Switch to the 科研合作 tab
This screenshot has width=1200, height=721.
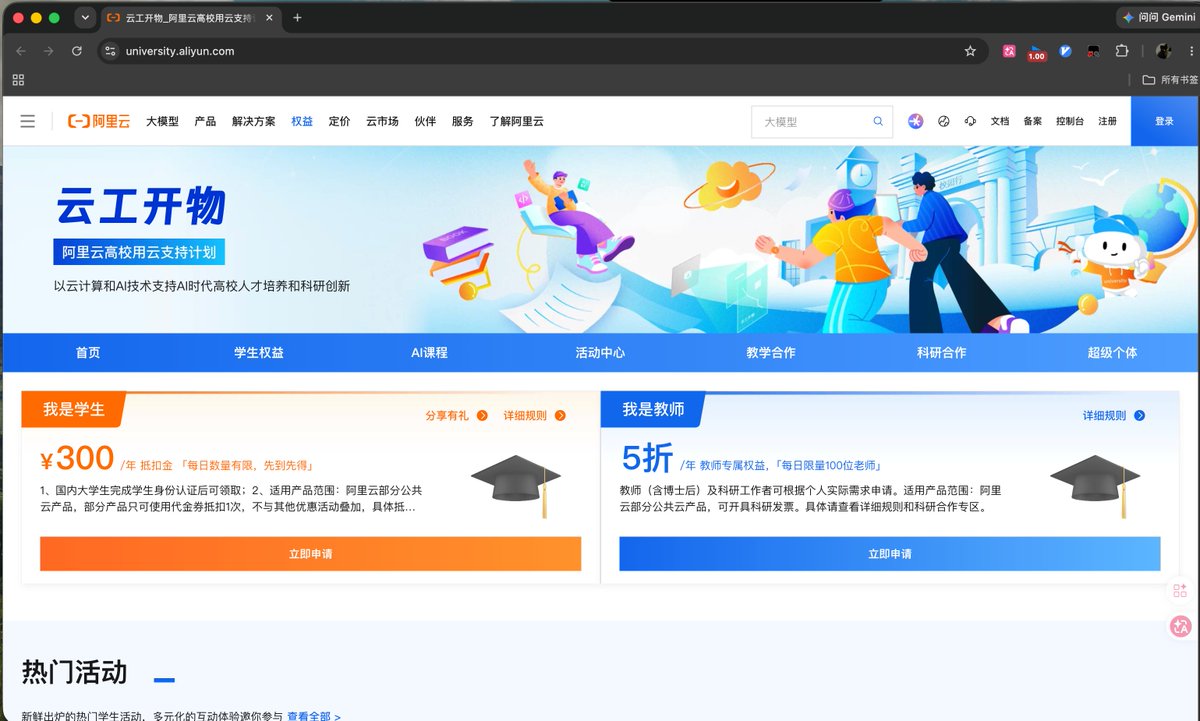[941, 353]
